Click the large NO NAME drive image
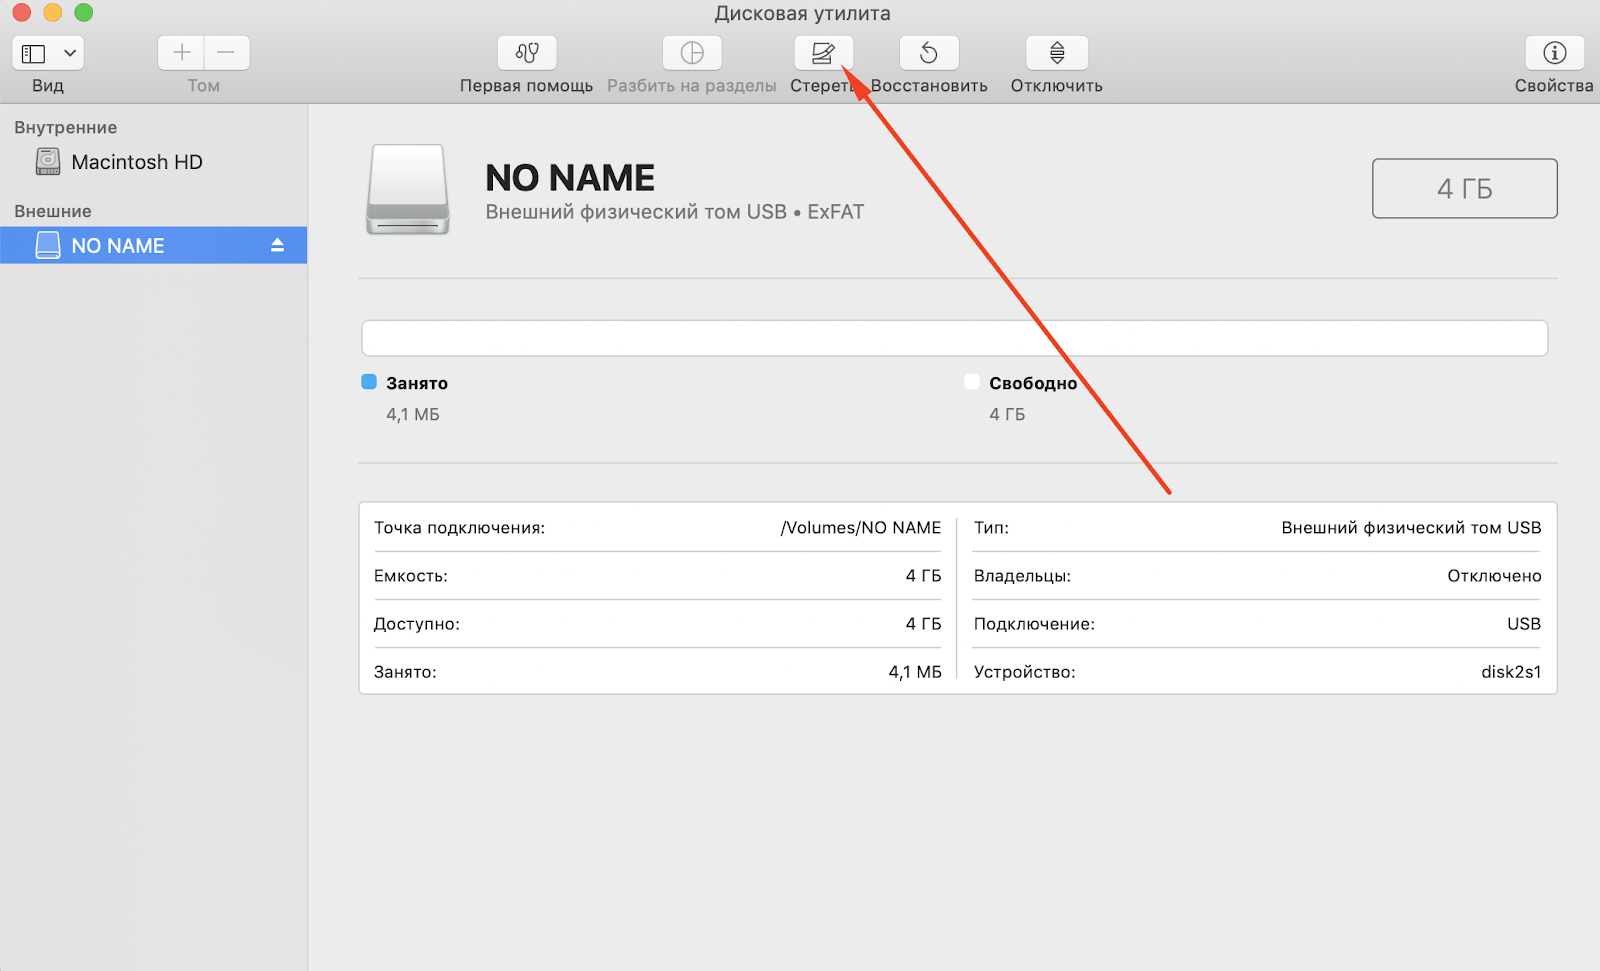This screenshot has width=1600, height=971. pyautogui.click(x=408, y=190)
